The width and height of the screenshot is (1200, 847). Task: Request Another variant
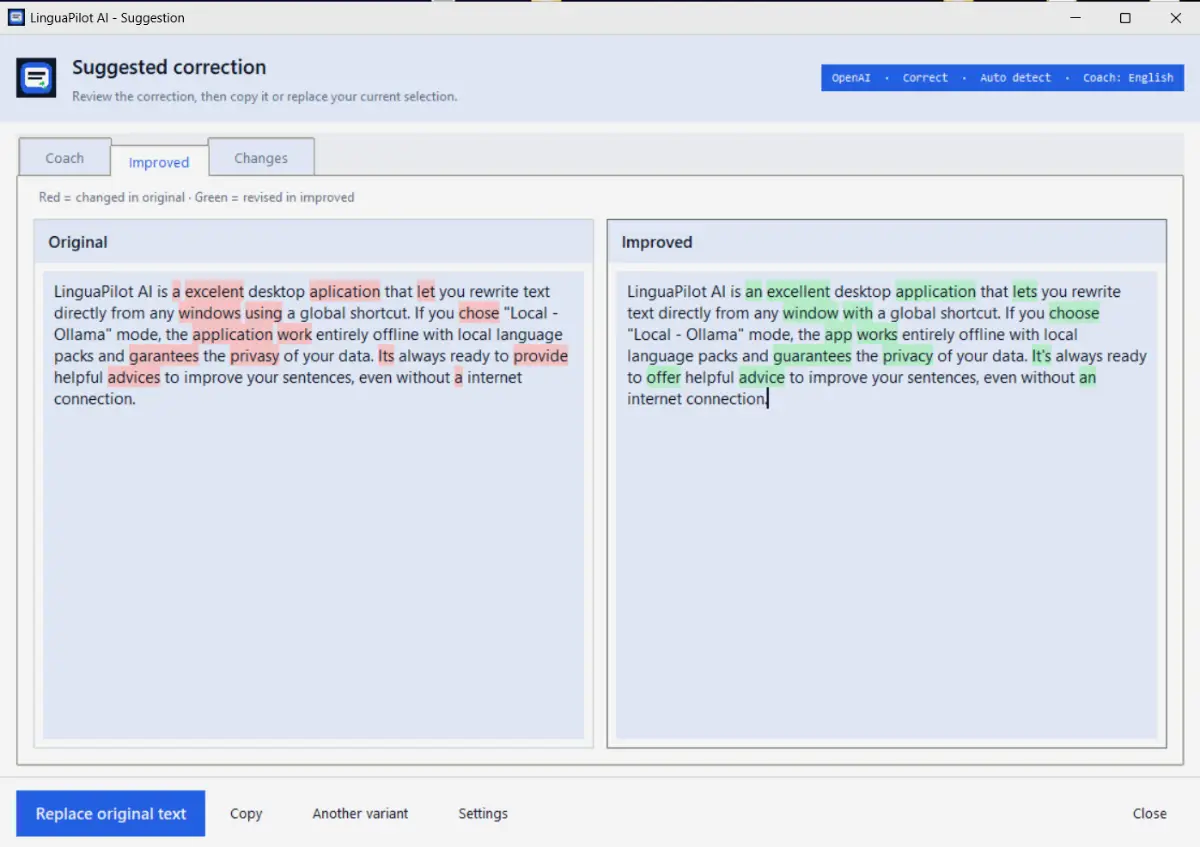(360, 813)
